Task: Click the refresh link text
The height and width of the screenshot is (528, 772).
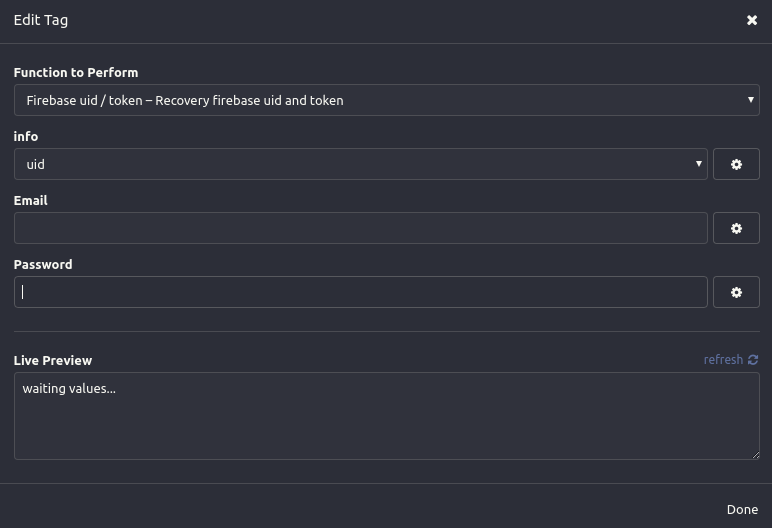Action: click(x=723, y=360)
